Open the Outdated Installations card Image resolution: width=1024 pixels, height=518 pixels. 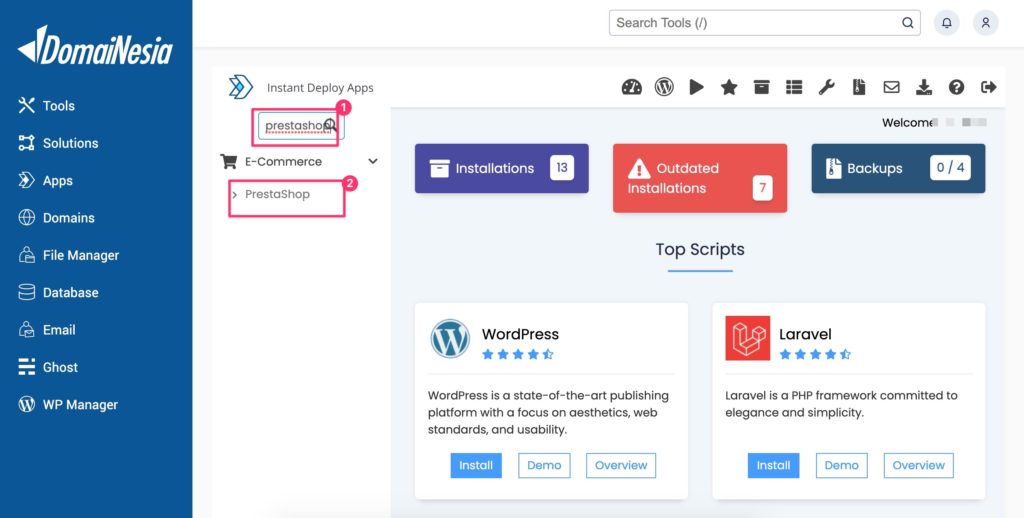click(700, 178)
